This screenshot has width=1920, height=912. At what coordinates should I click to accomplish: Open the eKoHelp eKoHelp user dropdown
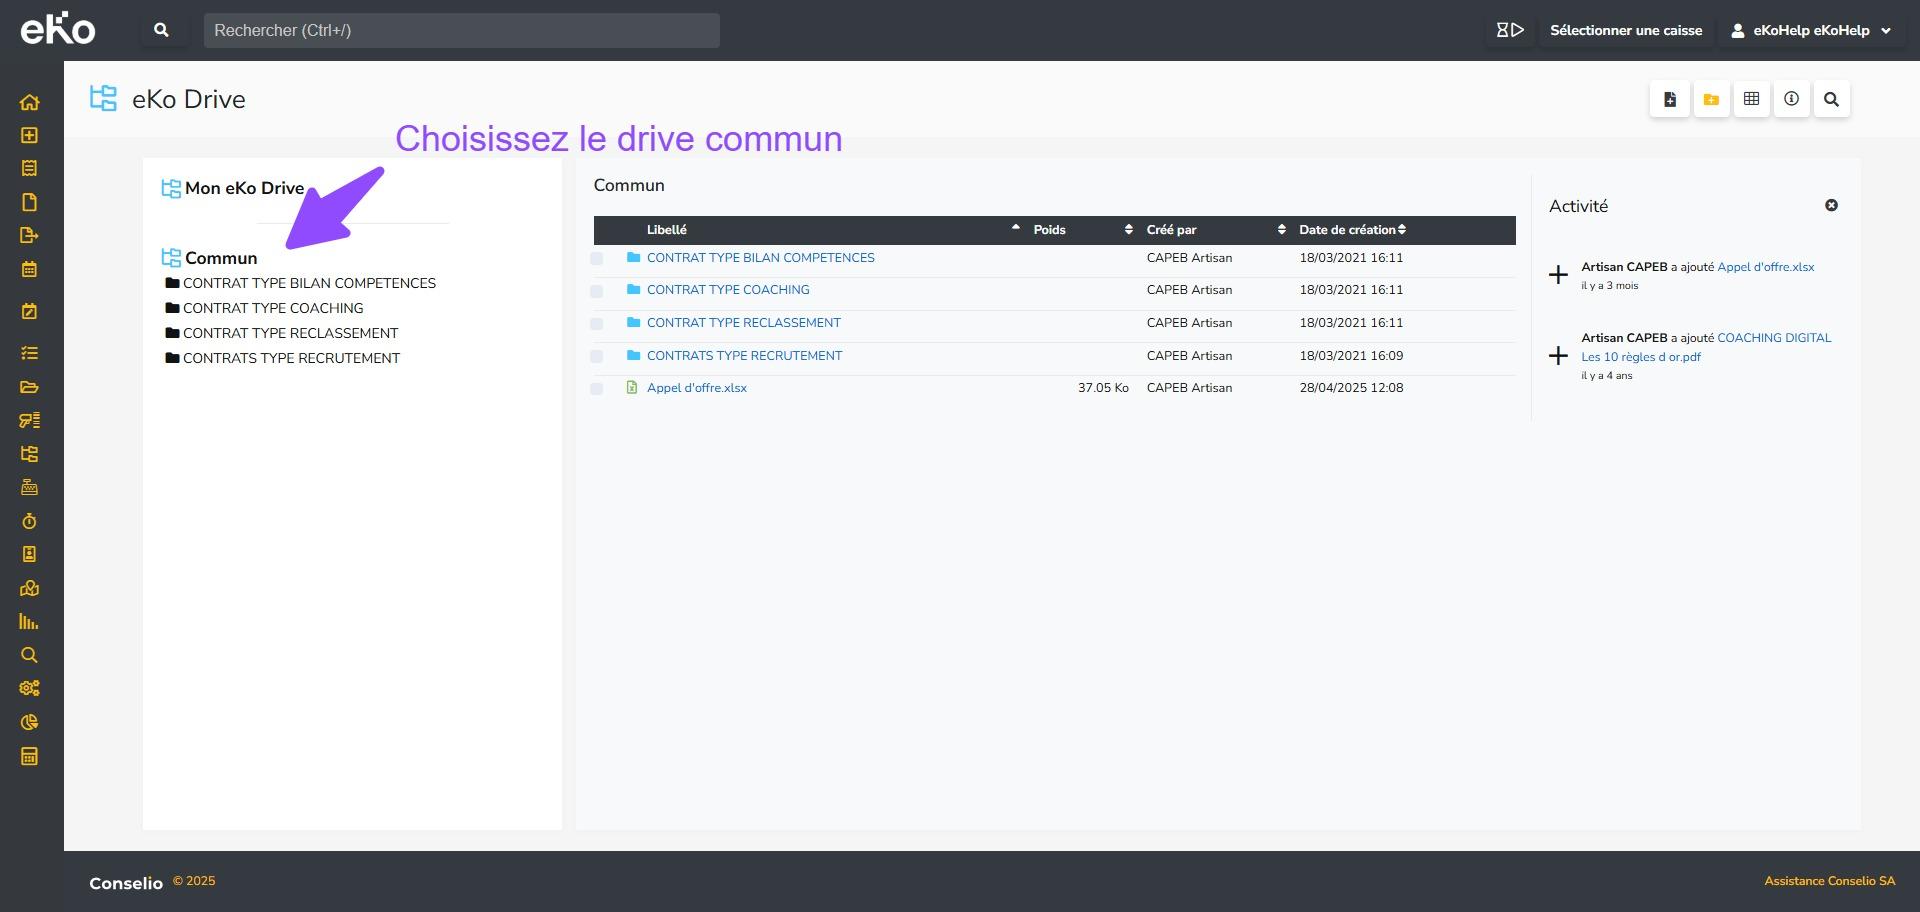pos(1811,30)
